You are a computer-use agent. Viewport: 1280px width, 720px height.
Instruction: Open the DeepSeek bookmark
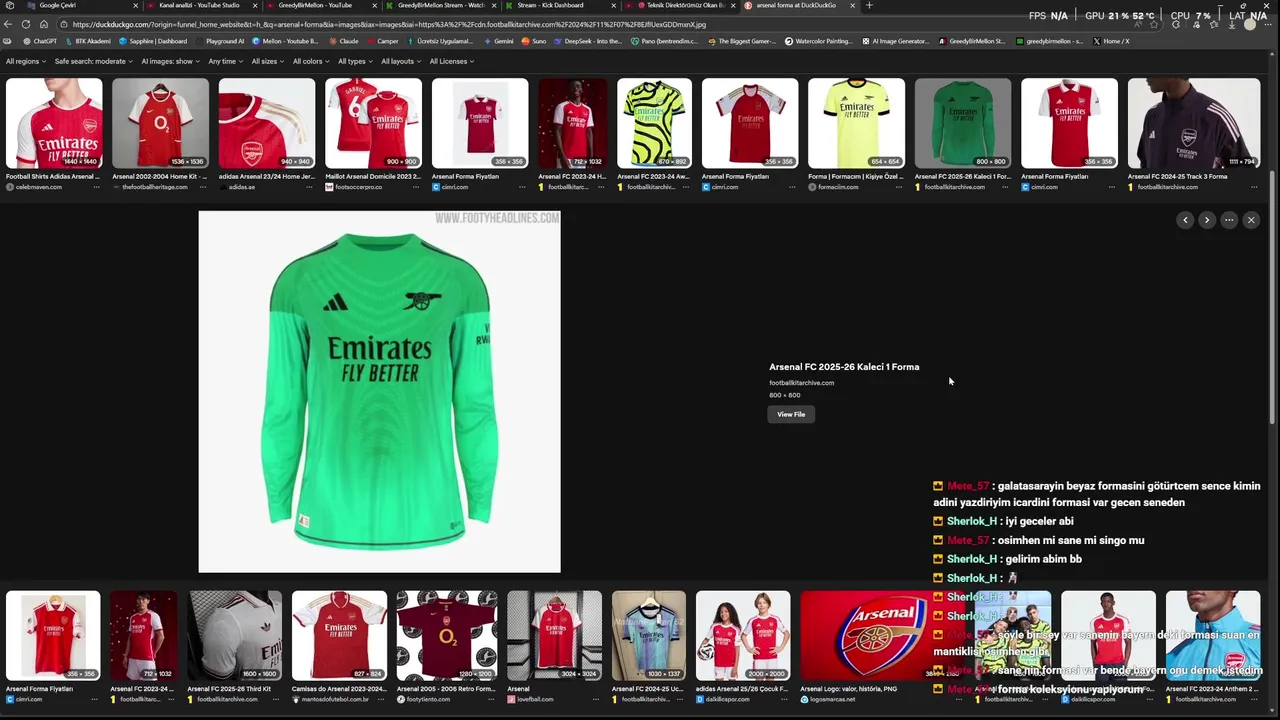click(x=588, y=41)
